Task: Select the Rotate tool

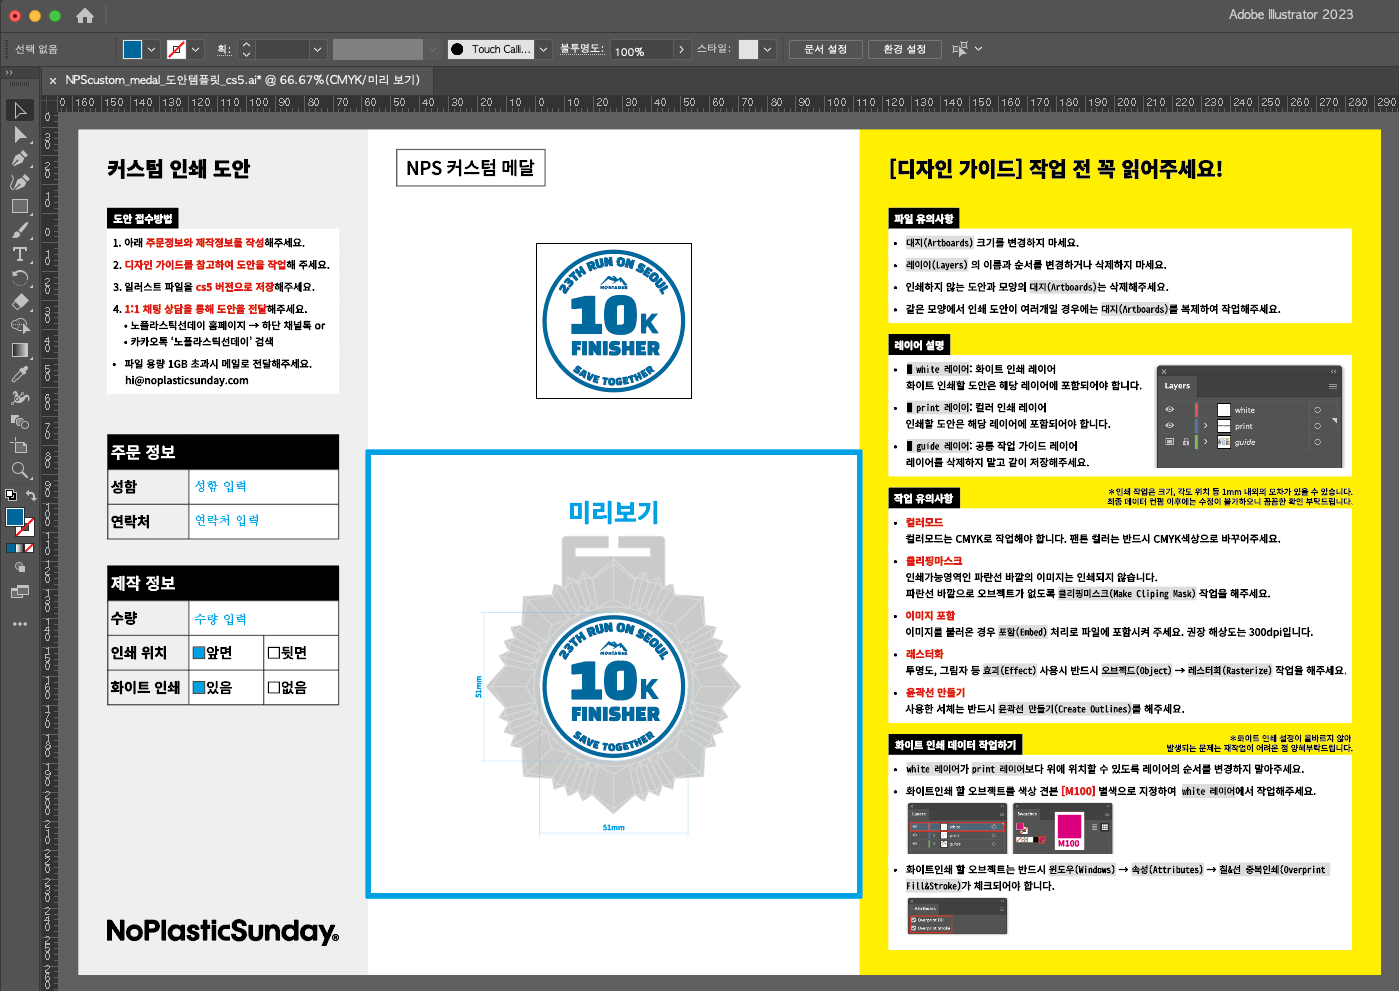Action: (20, 278)
